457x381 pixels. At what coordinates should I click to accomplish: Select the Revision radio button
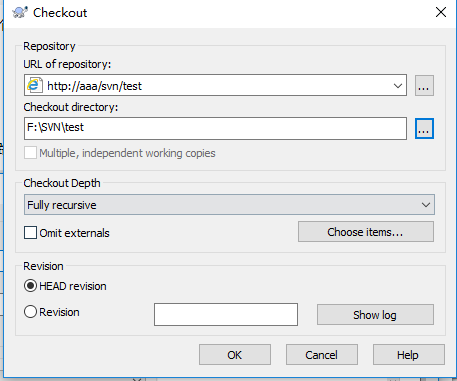point(30,312)
